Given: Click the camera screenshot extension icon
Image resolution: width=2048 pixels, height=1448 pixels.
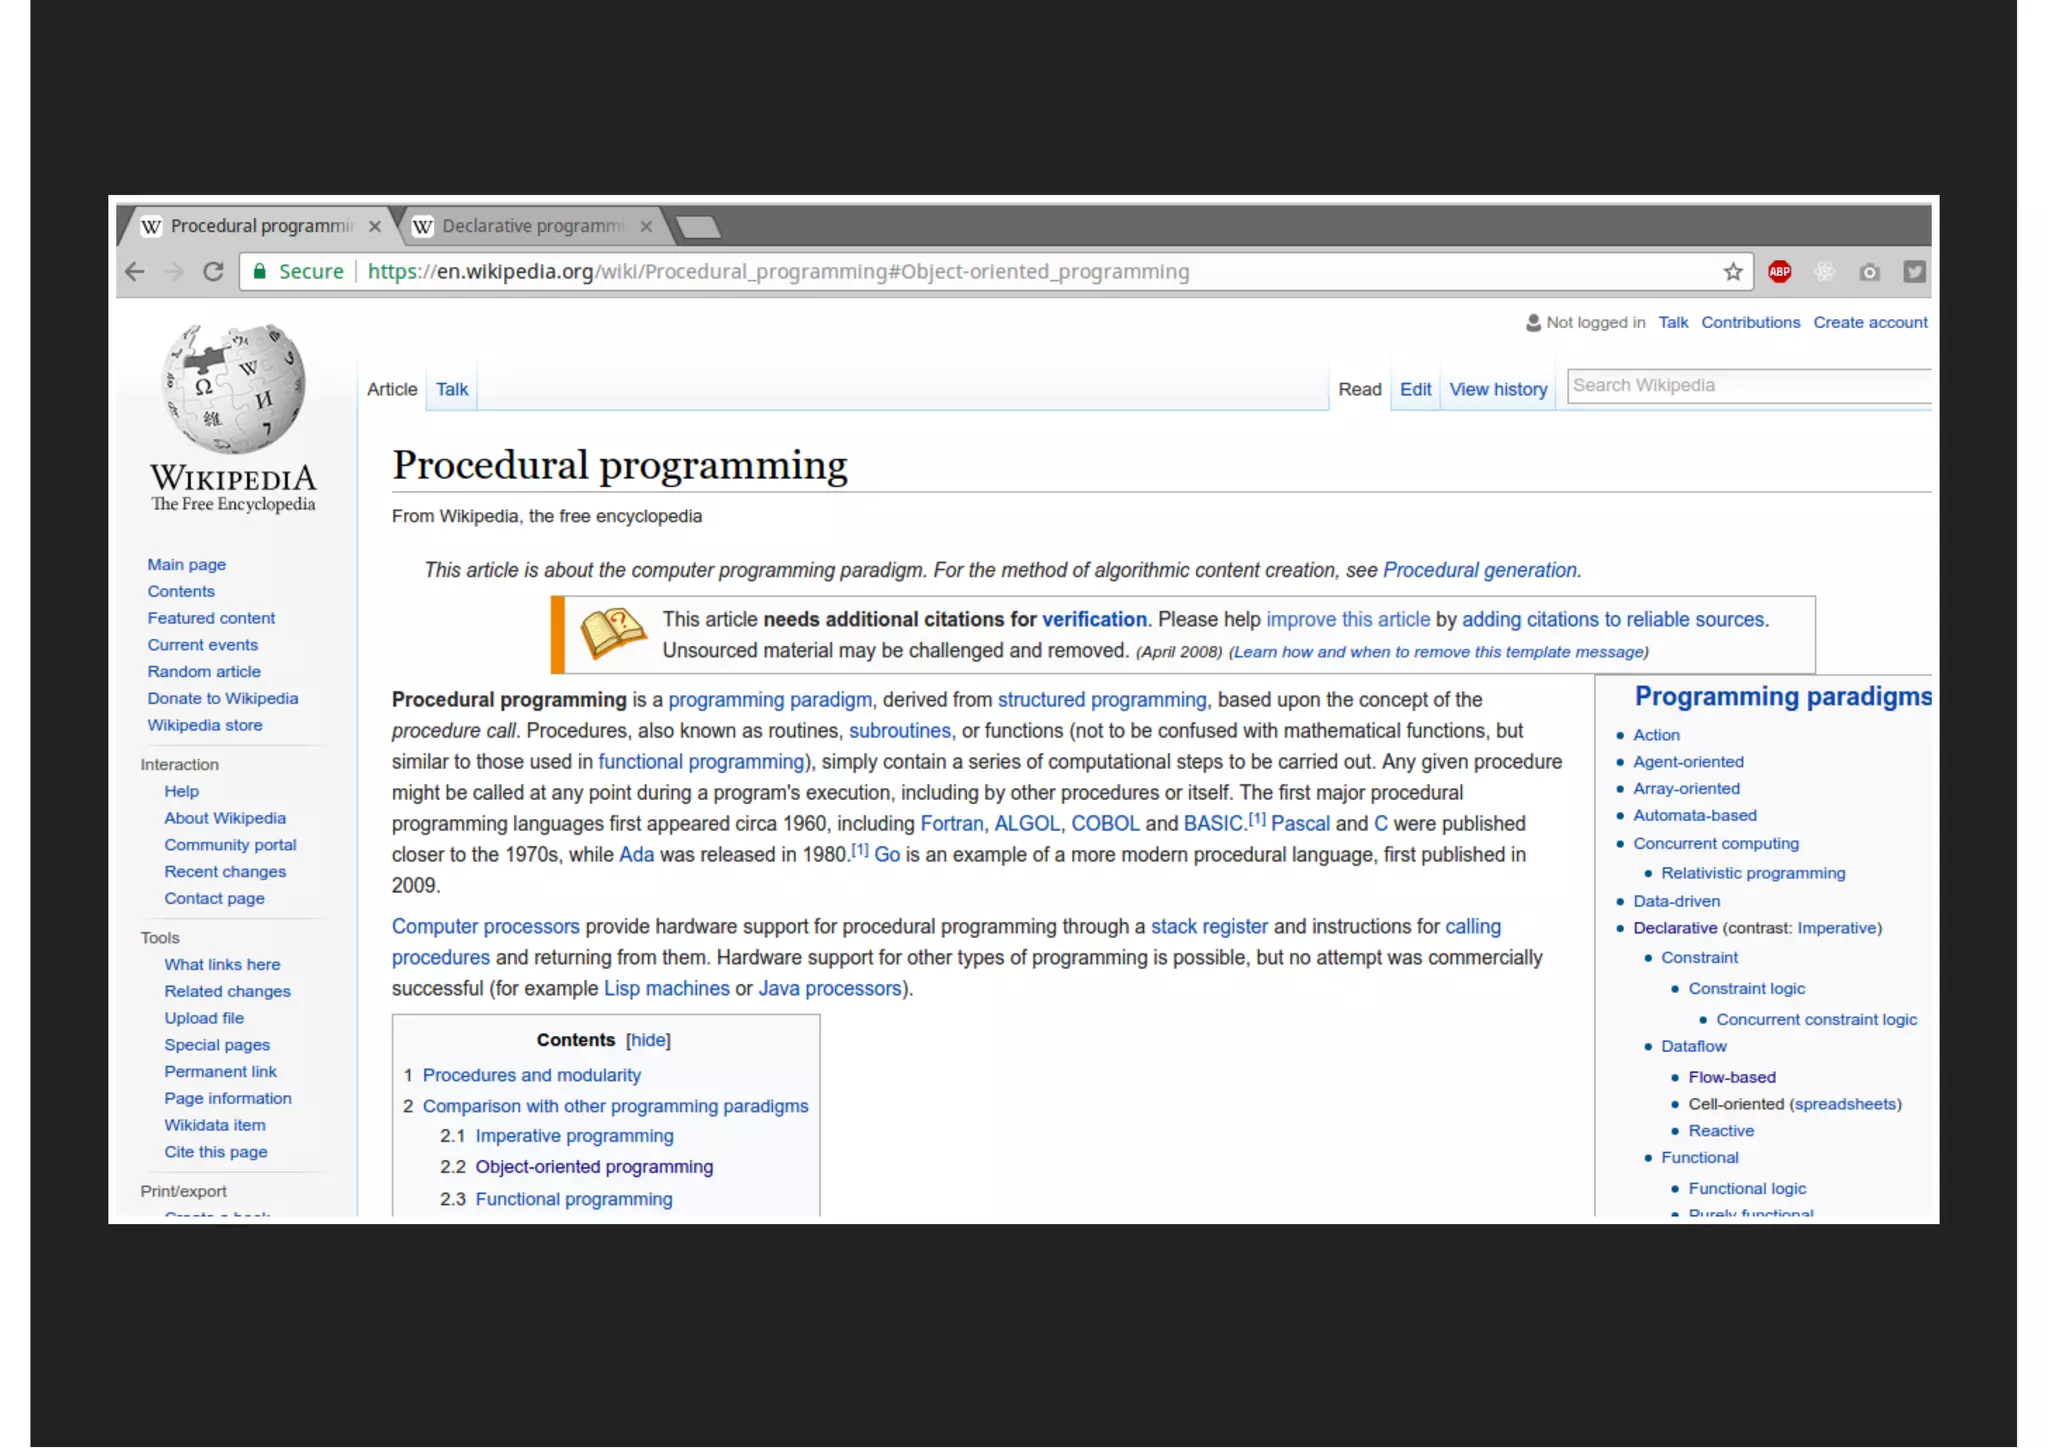Looking at the screenshot, I should (1869, 272).
